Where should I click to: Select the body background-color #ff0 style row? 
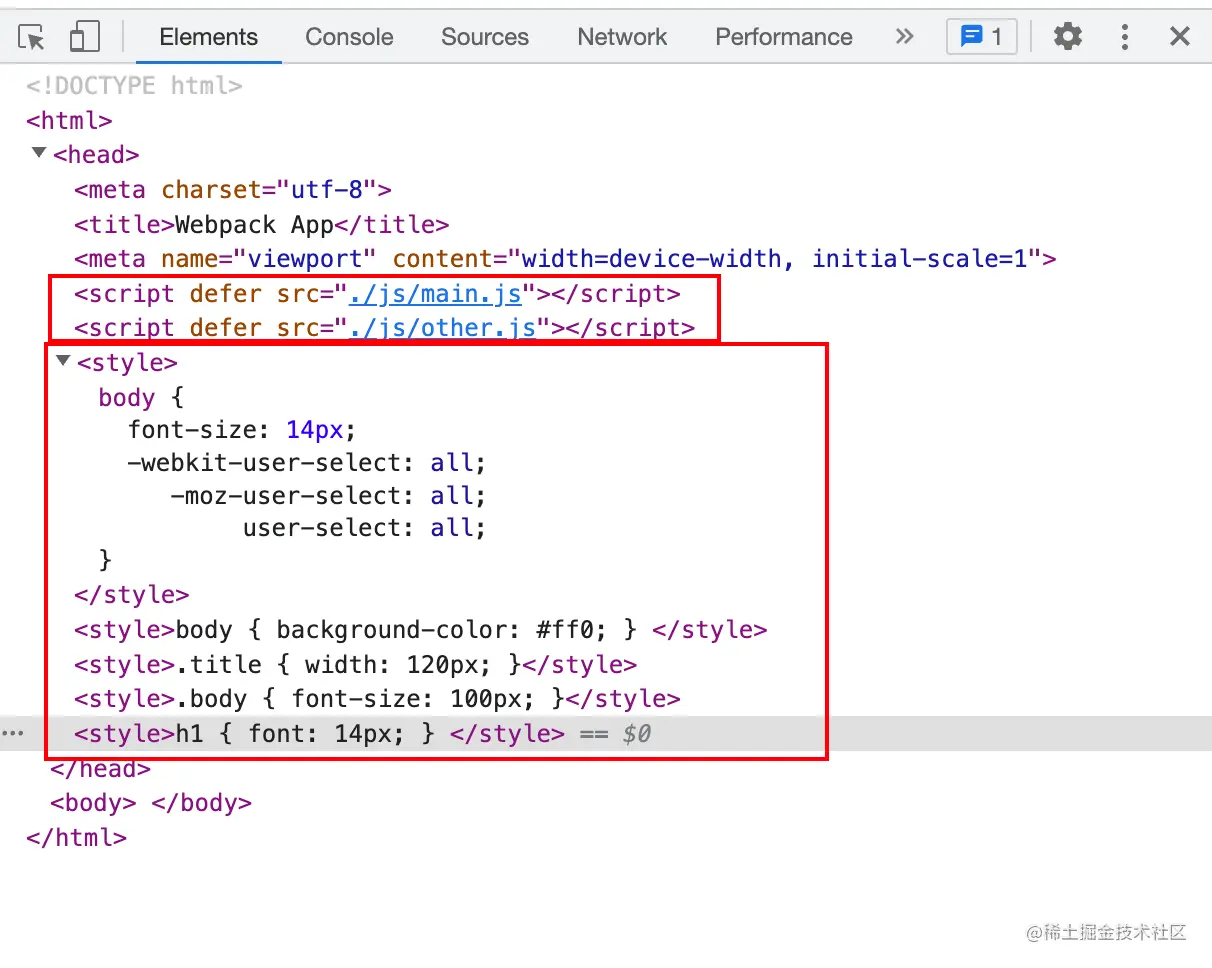coord(420,630)
